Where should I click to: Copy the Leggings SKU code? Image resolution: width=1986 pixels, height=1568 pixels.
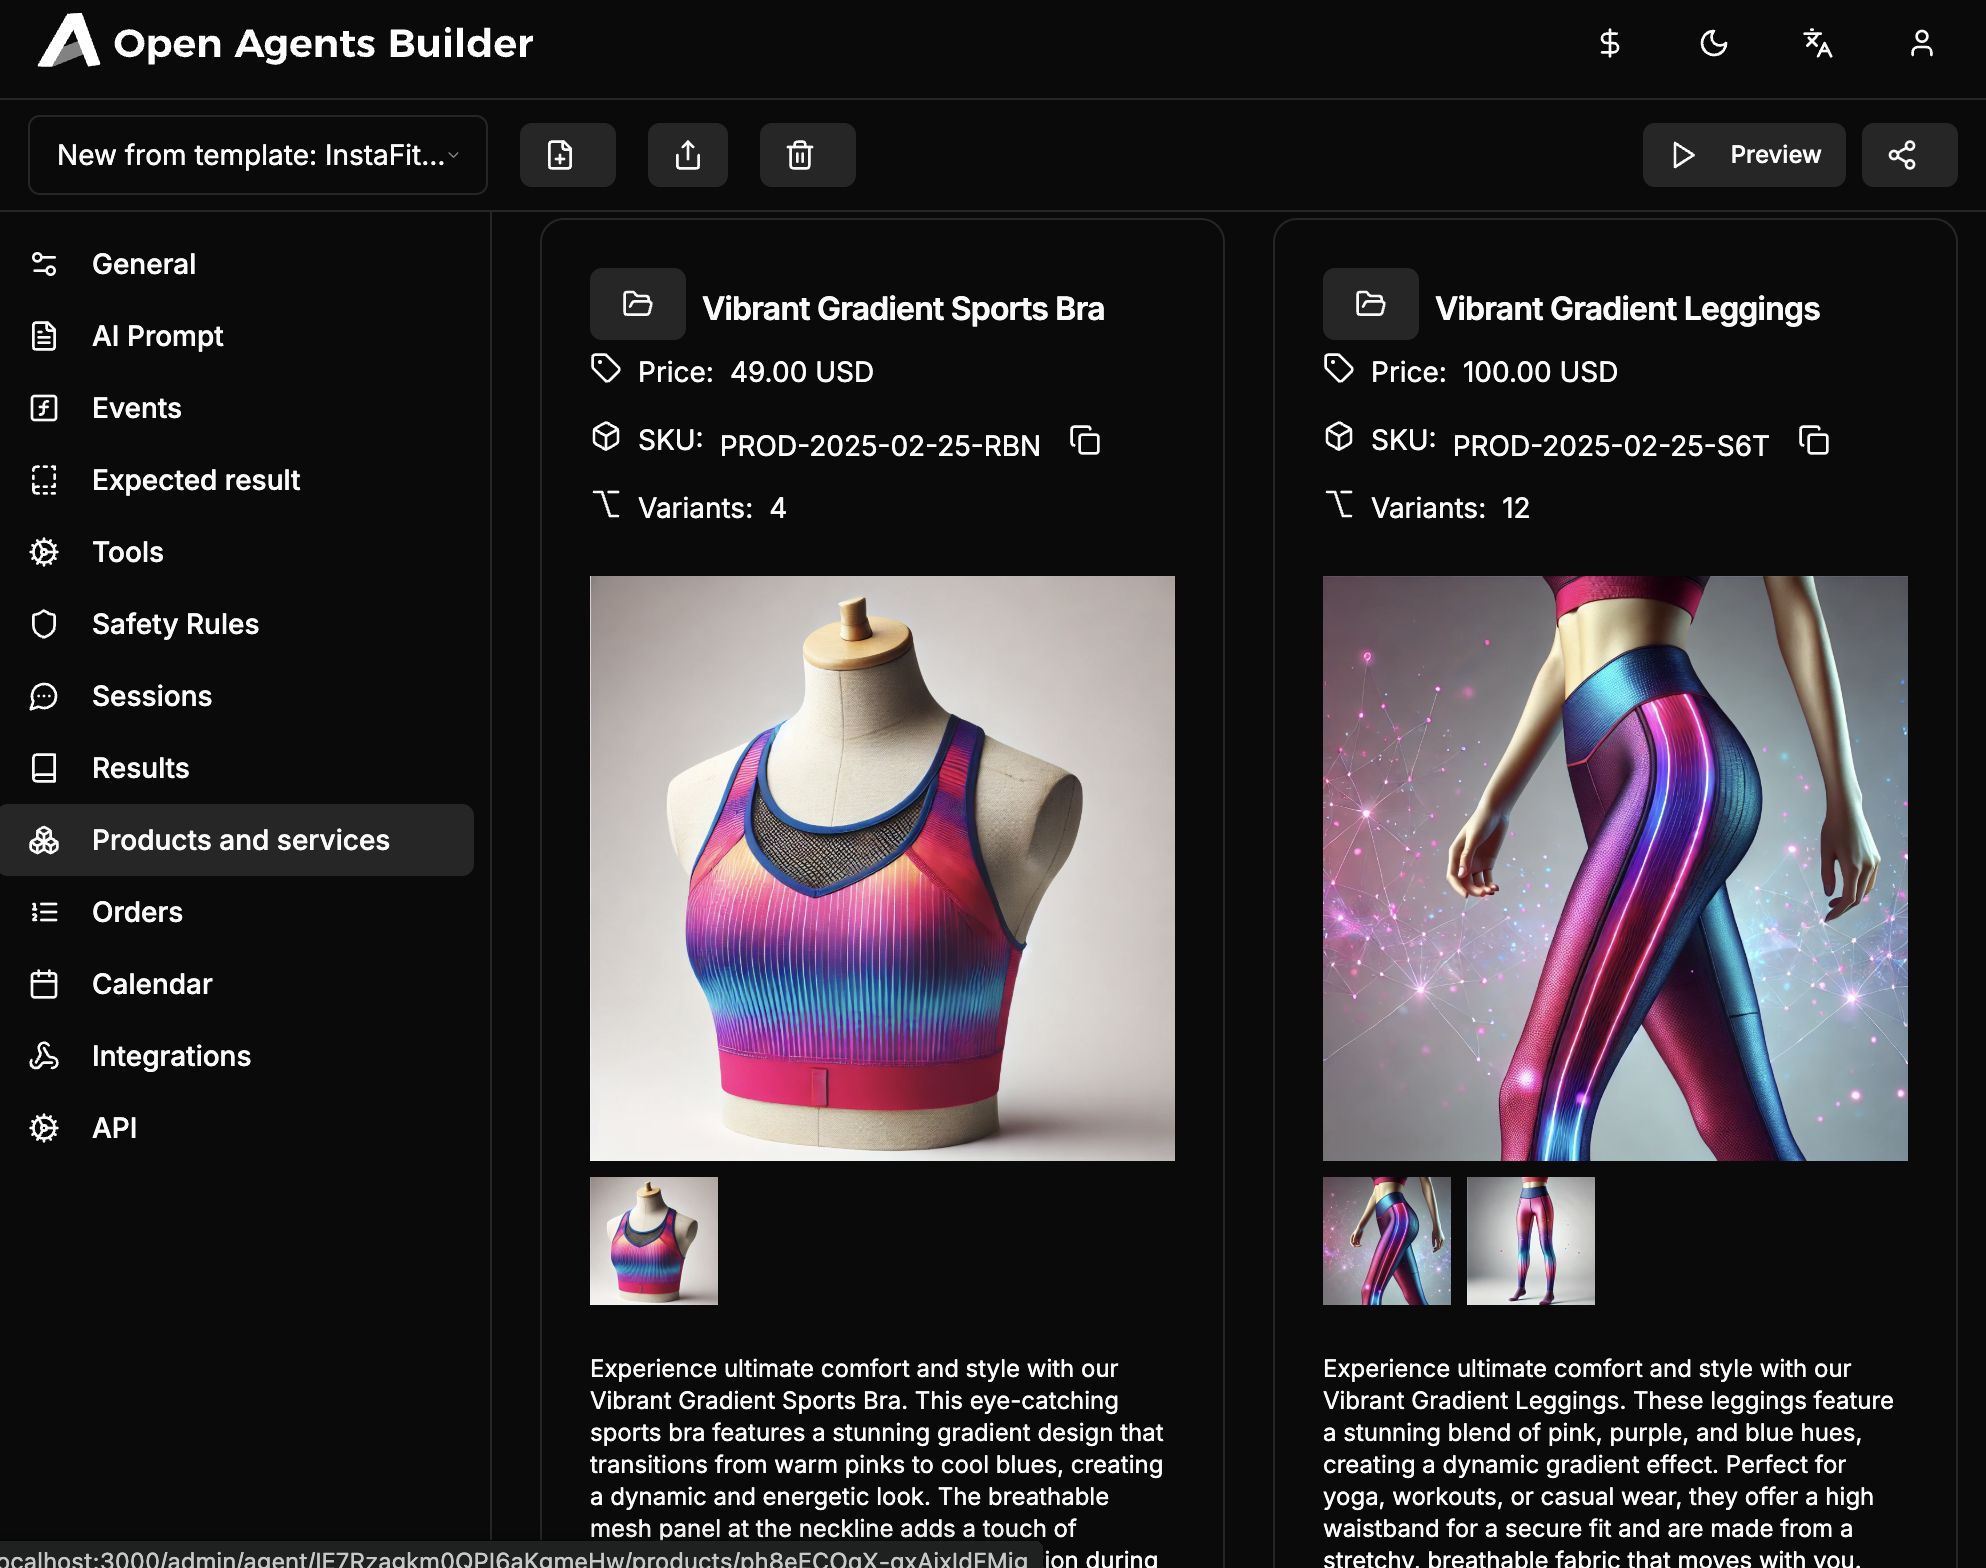point(1814,441)
